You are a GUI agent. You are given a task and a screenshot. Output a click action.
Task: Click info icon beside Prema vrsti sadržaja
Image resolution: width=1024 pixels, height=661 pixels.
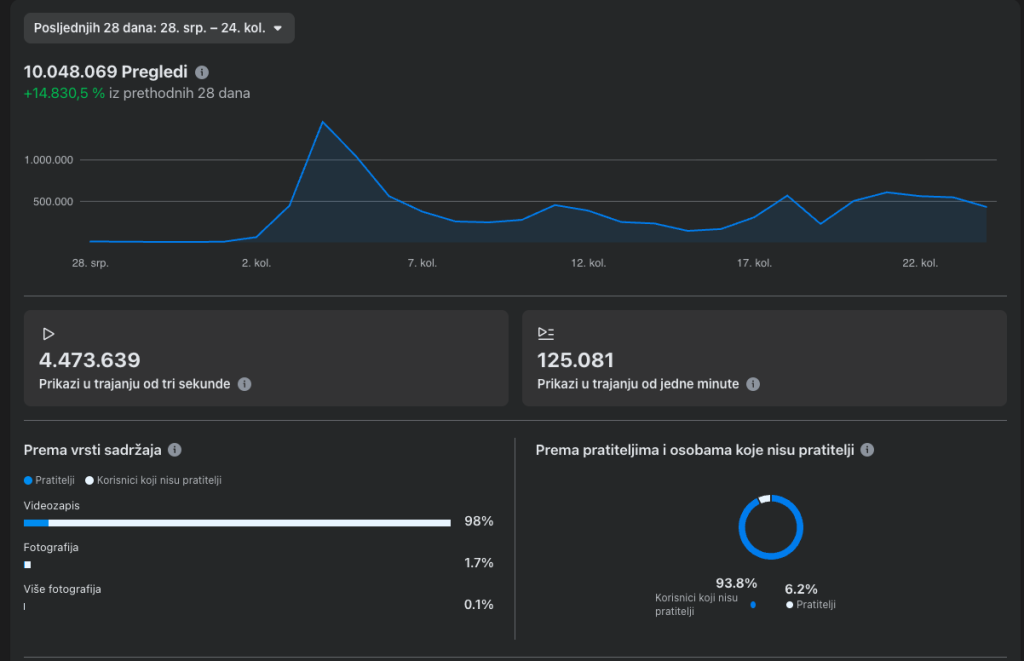click(x=175, y=450)
